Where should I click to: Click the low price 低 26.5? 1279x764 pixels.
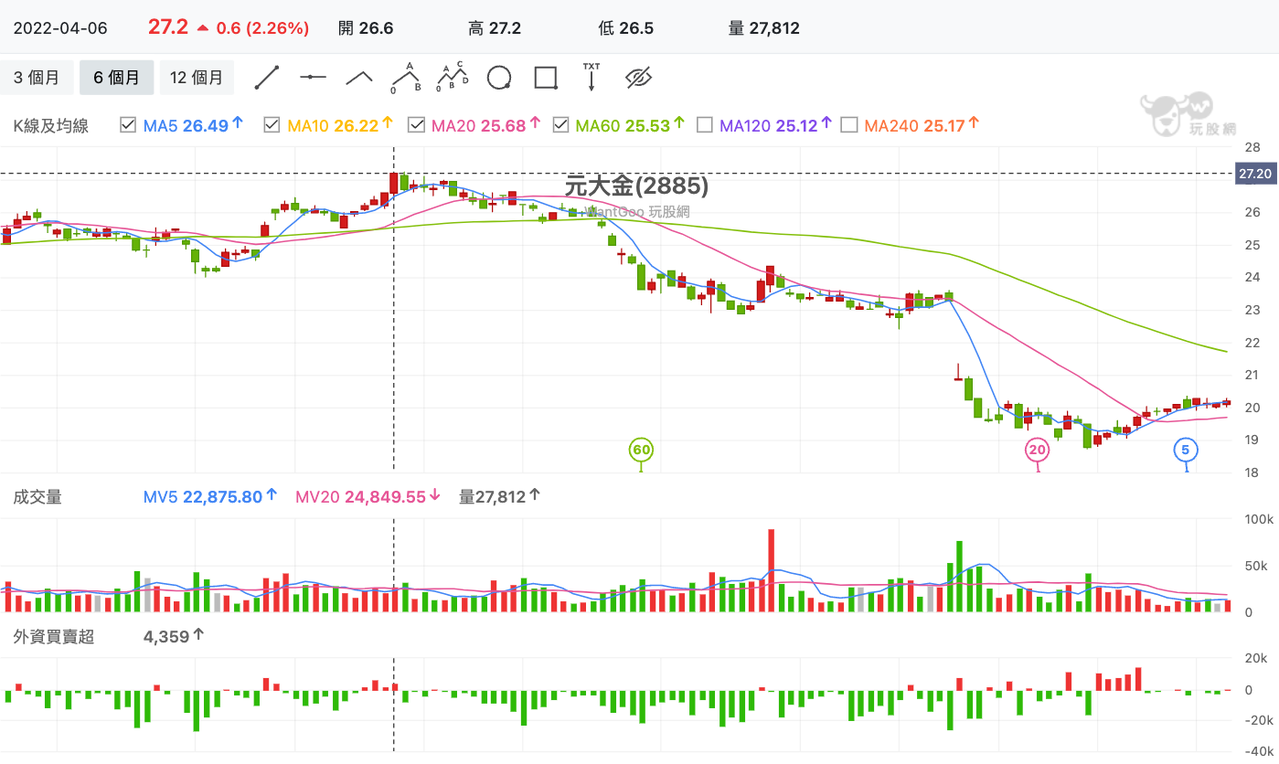point(625,28)
